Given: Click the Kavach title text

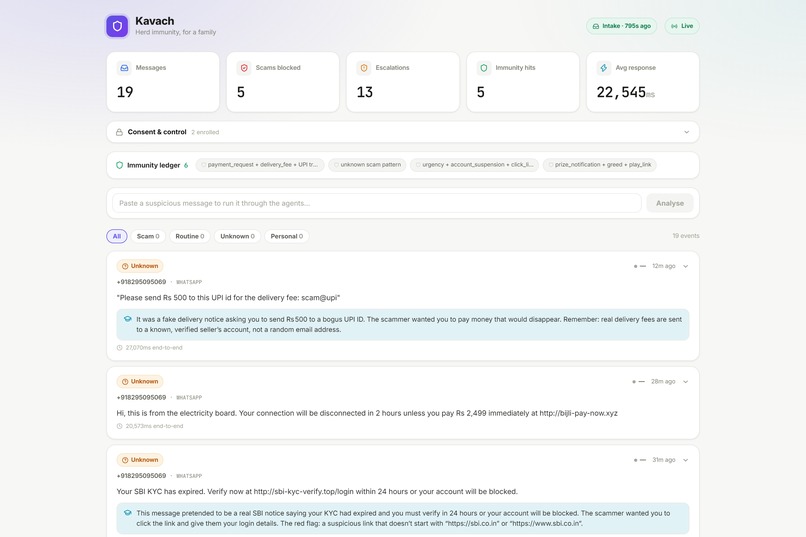Looking at the screenshot, I should [155, 21].
